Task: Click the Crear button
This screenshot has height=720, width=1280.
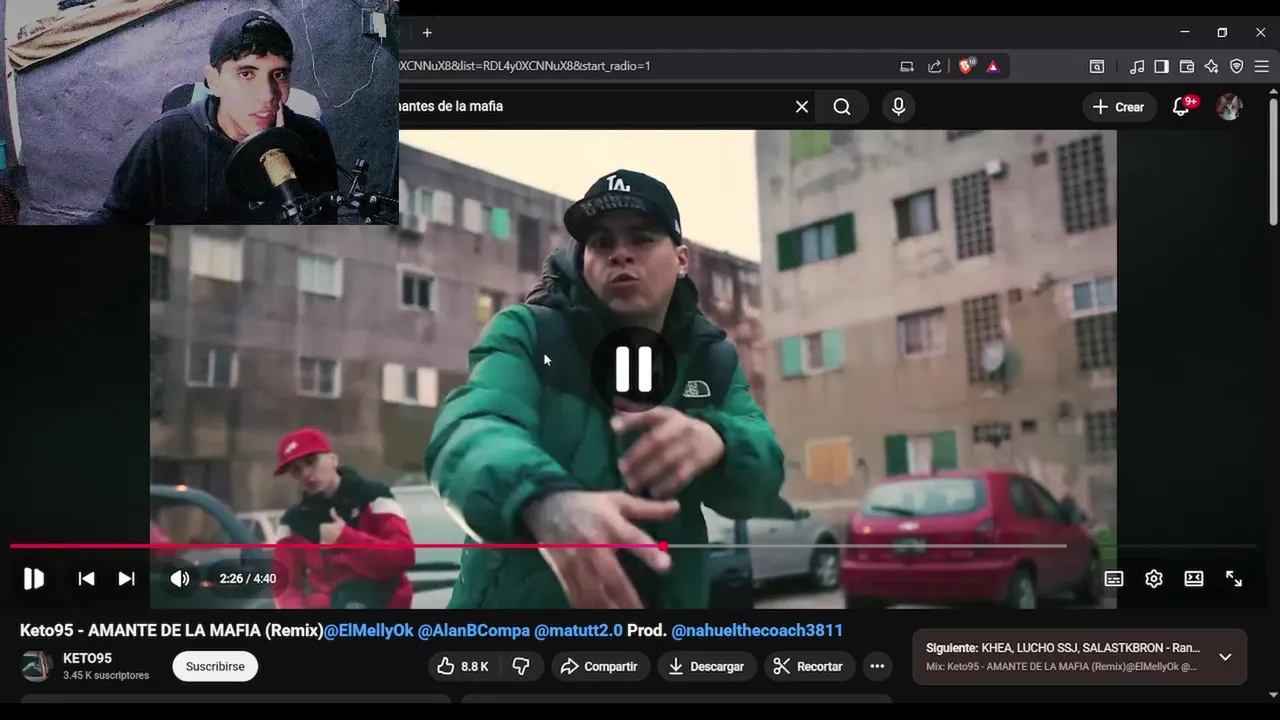Action: [1119, 107]
